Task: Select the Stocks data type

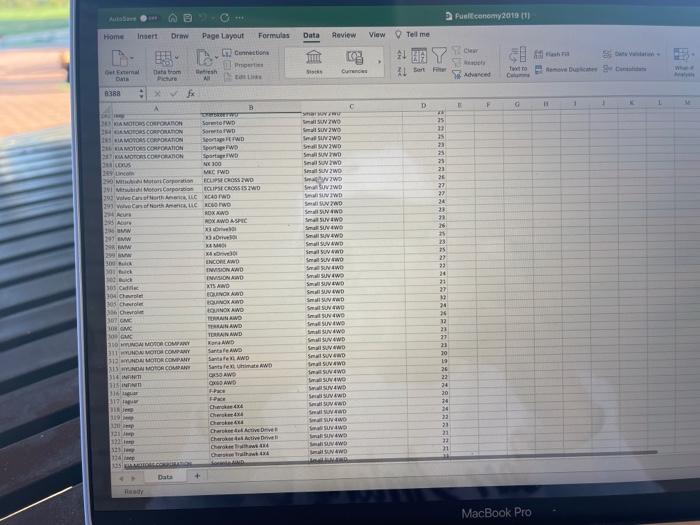Action: click(314, 62)
